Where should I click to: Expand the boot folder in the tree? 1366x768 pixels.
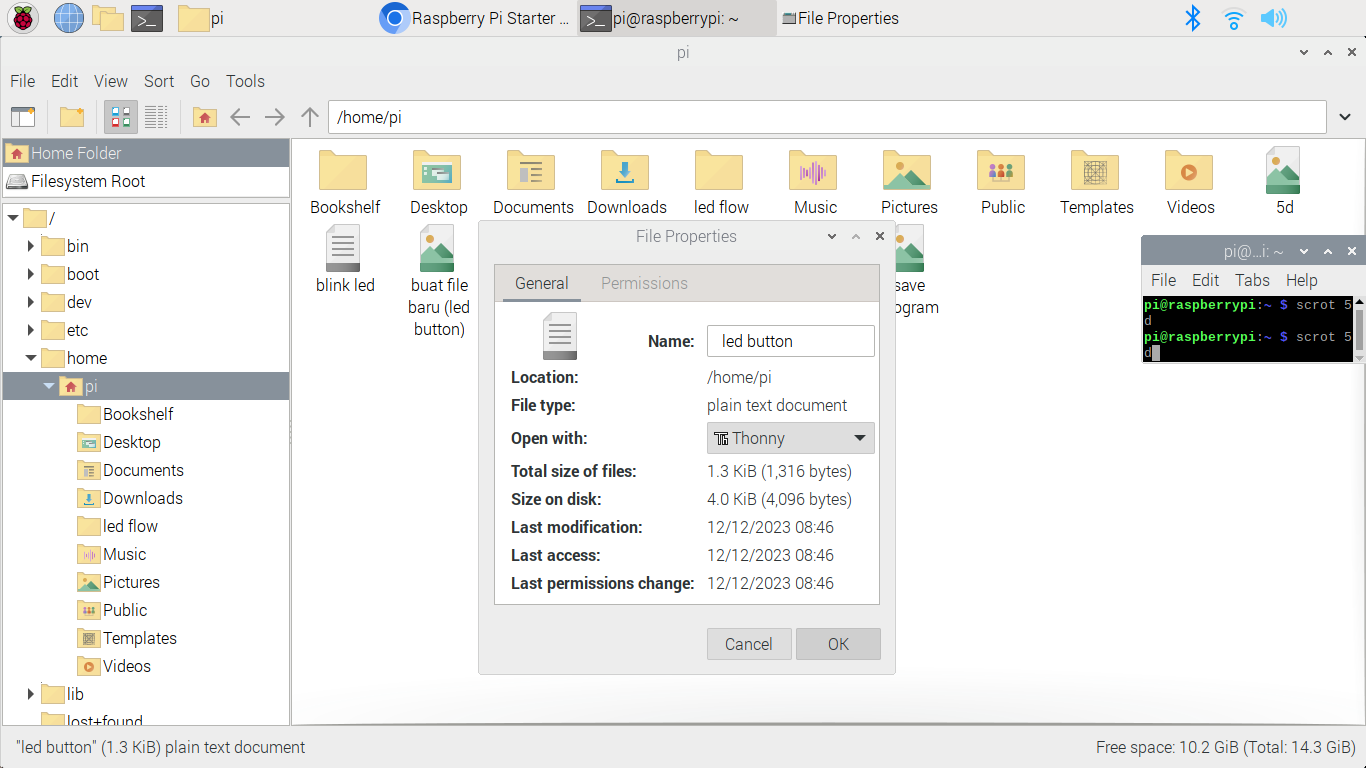point(31,274)
